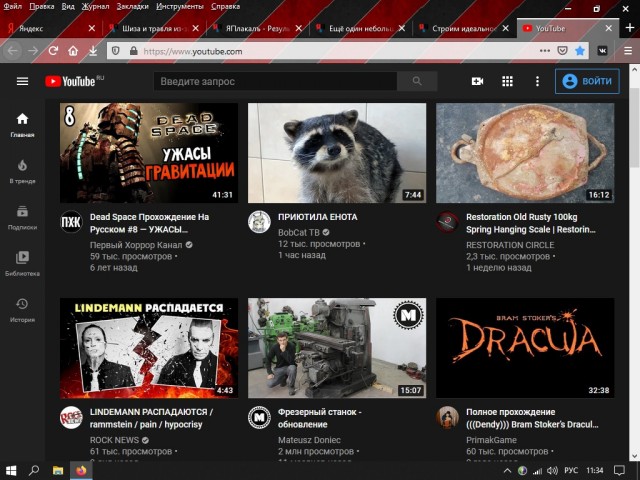Open В тренде in the sidebar
The image size is (640, 480).
tap(22, 171)
